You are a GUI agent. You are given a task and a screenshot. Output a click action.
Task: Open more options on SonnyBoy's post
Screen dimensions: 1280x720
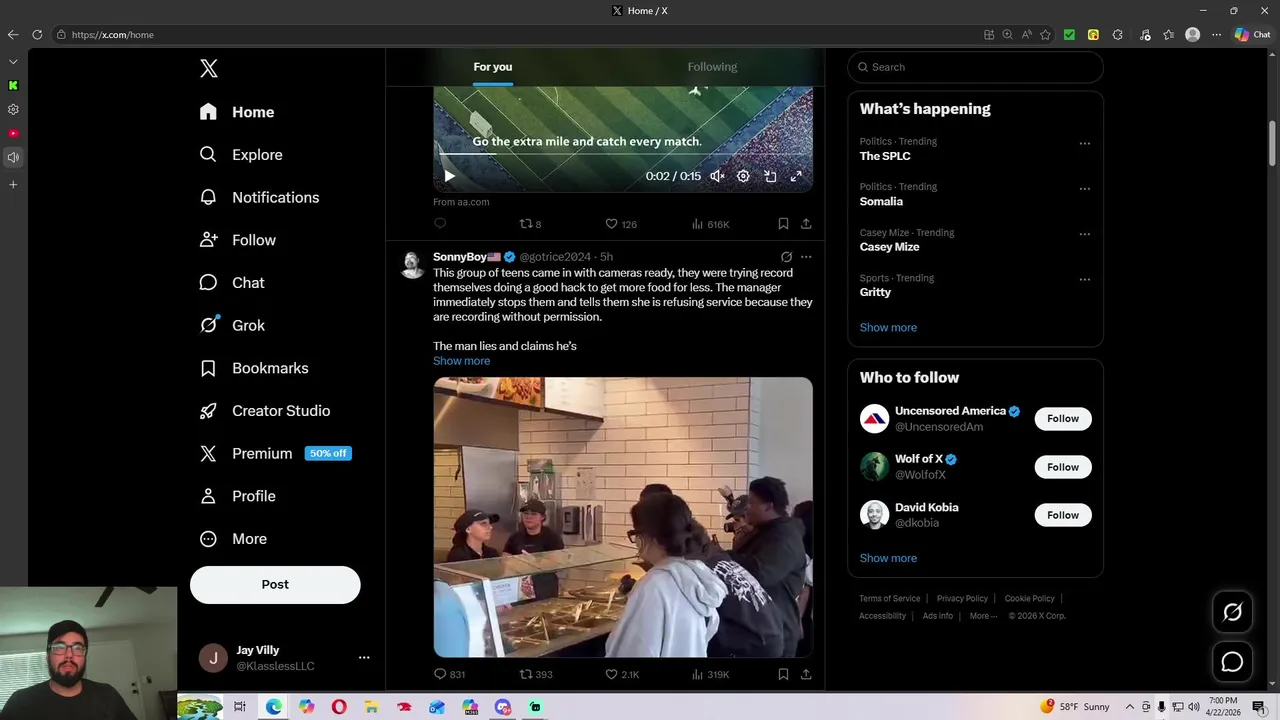coord(806,257)
